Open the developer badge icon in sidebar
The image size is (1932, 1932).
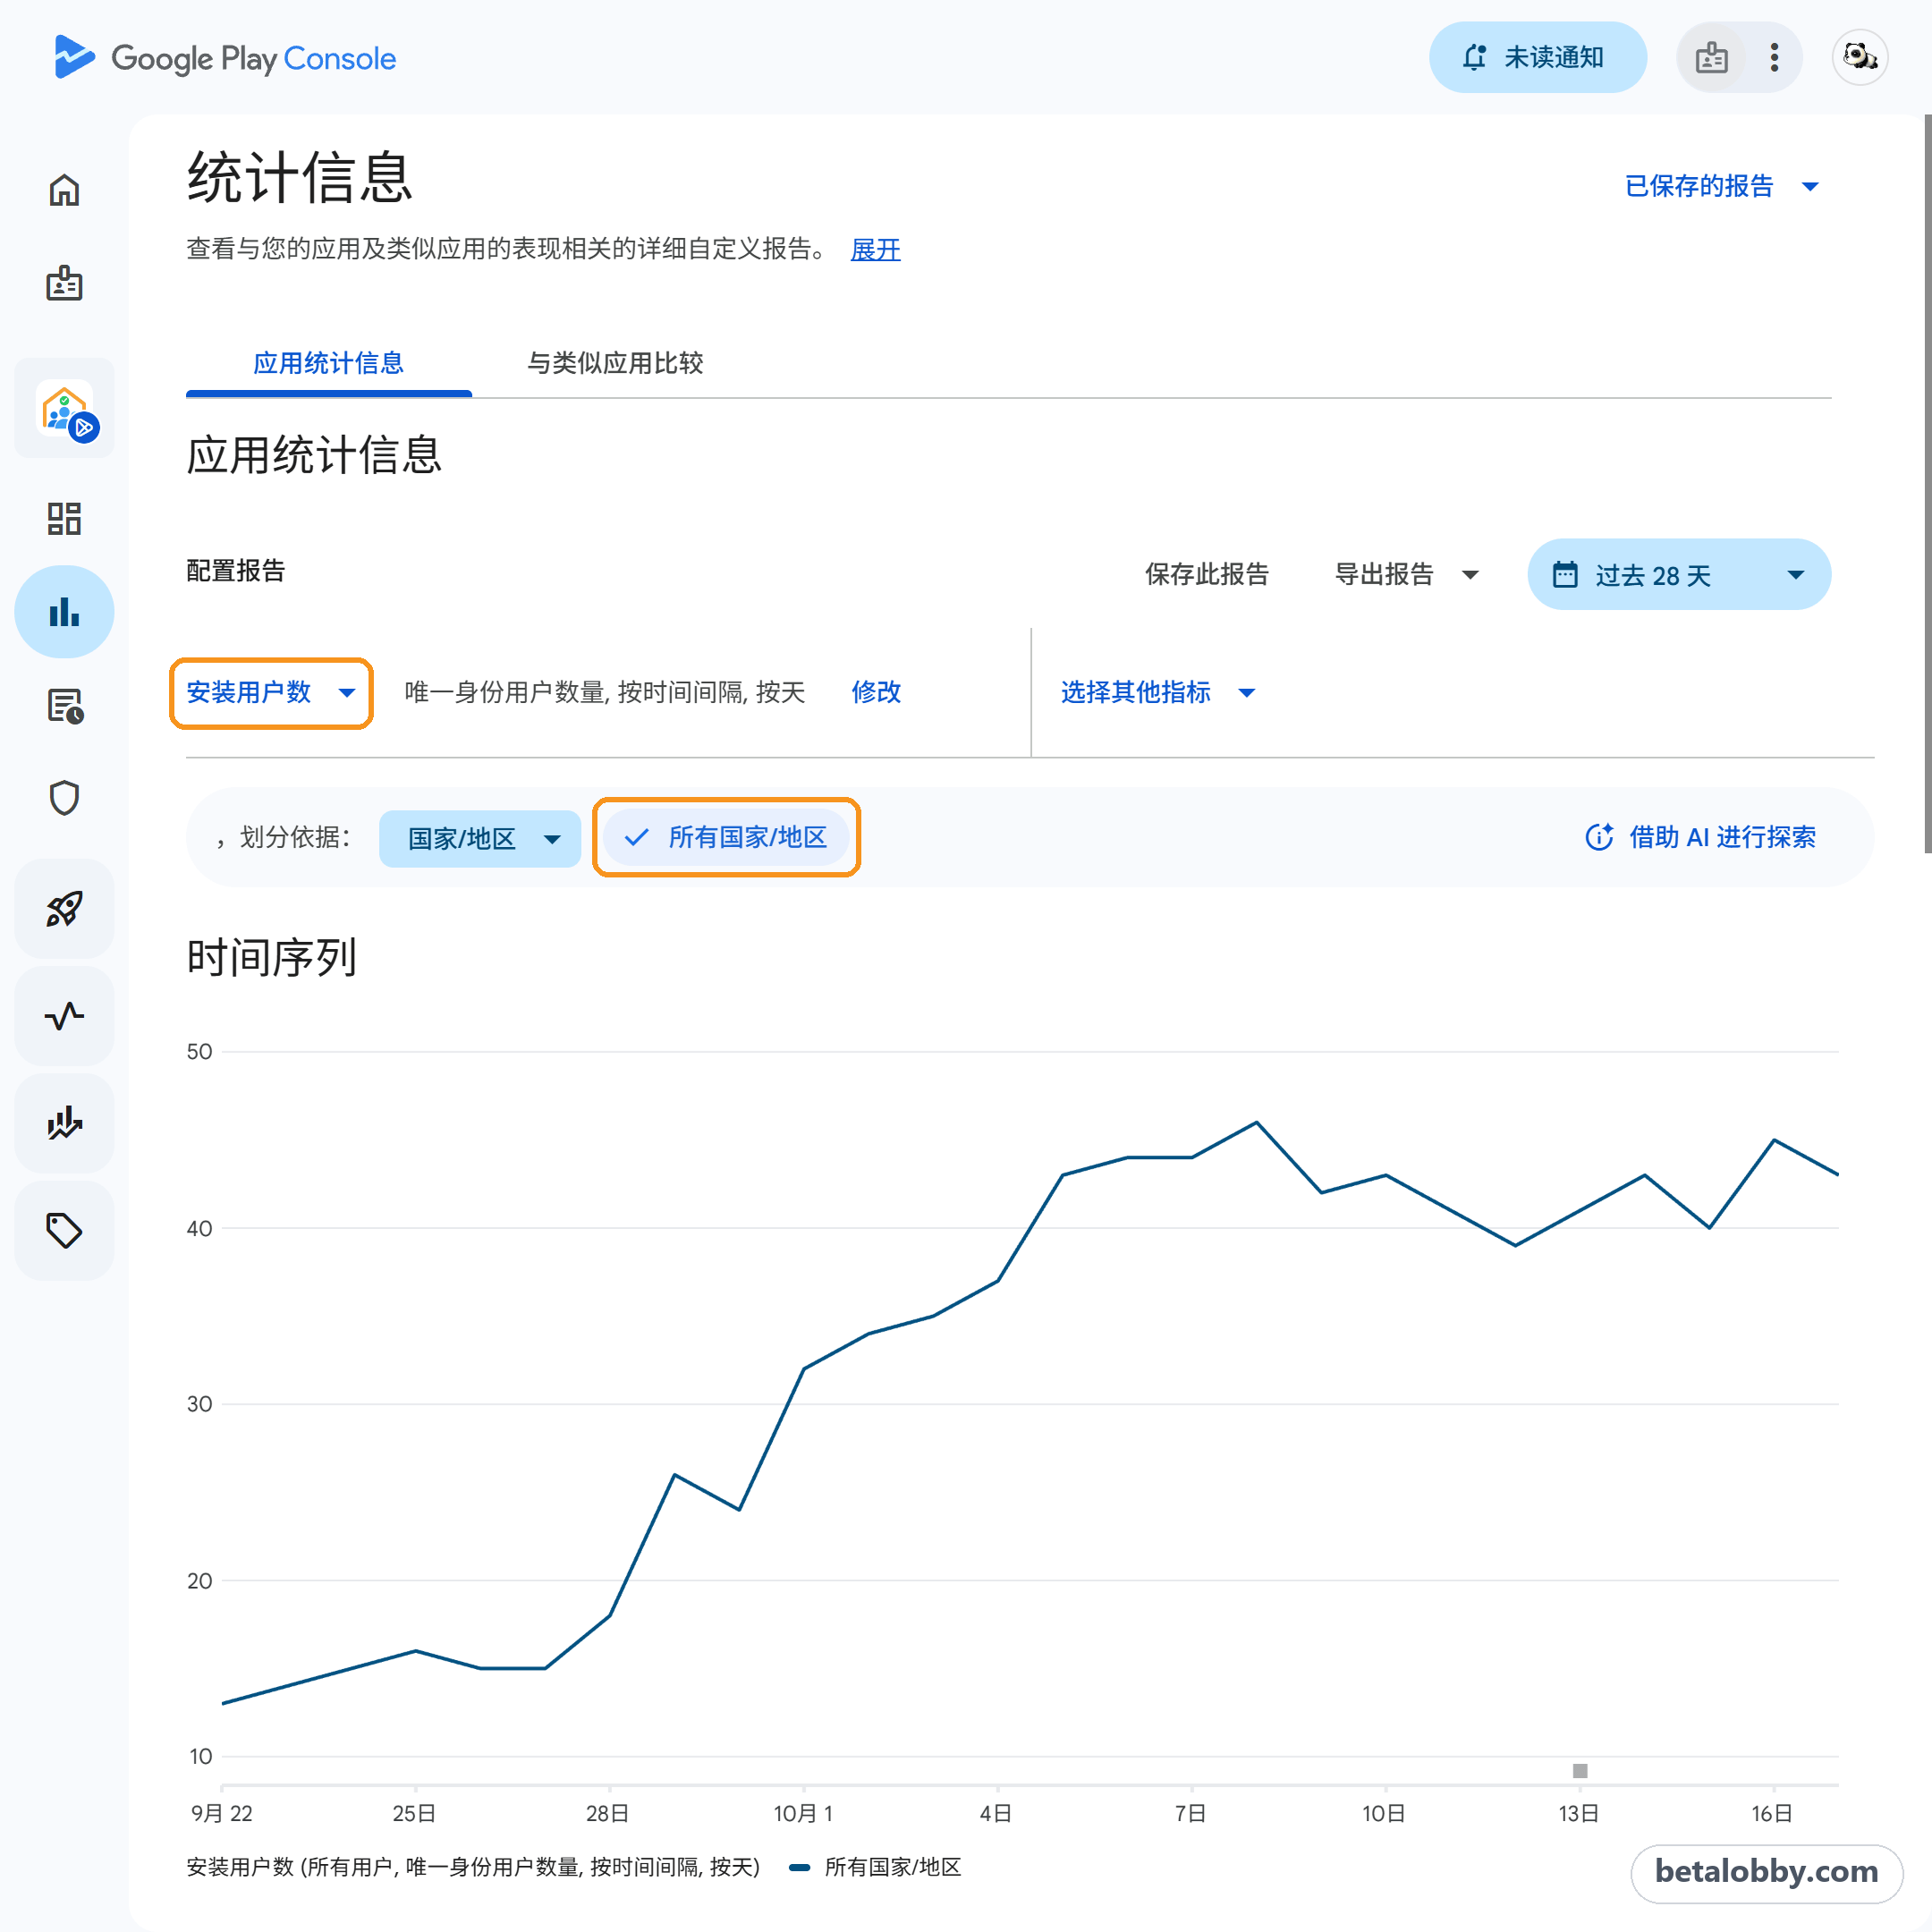pyautogui.click(x=64, y=284)
